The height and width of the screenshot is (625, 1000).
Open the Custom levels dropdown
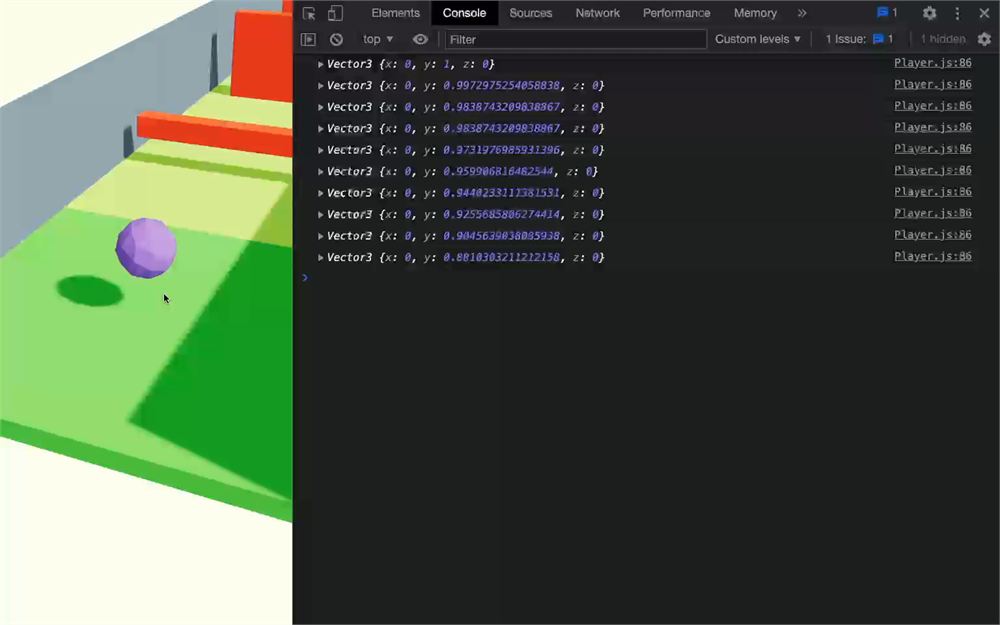757,40
